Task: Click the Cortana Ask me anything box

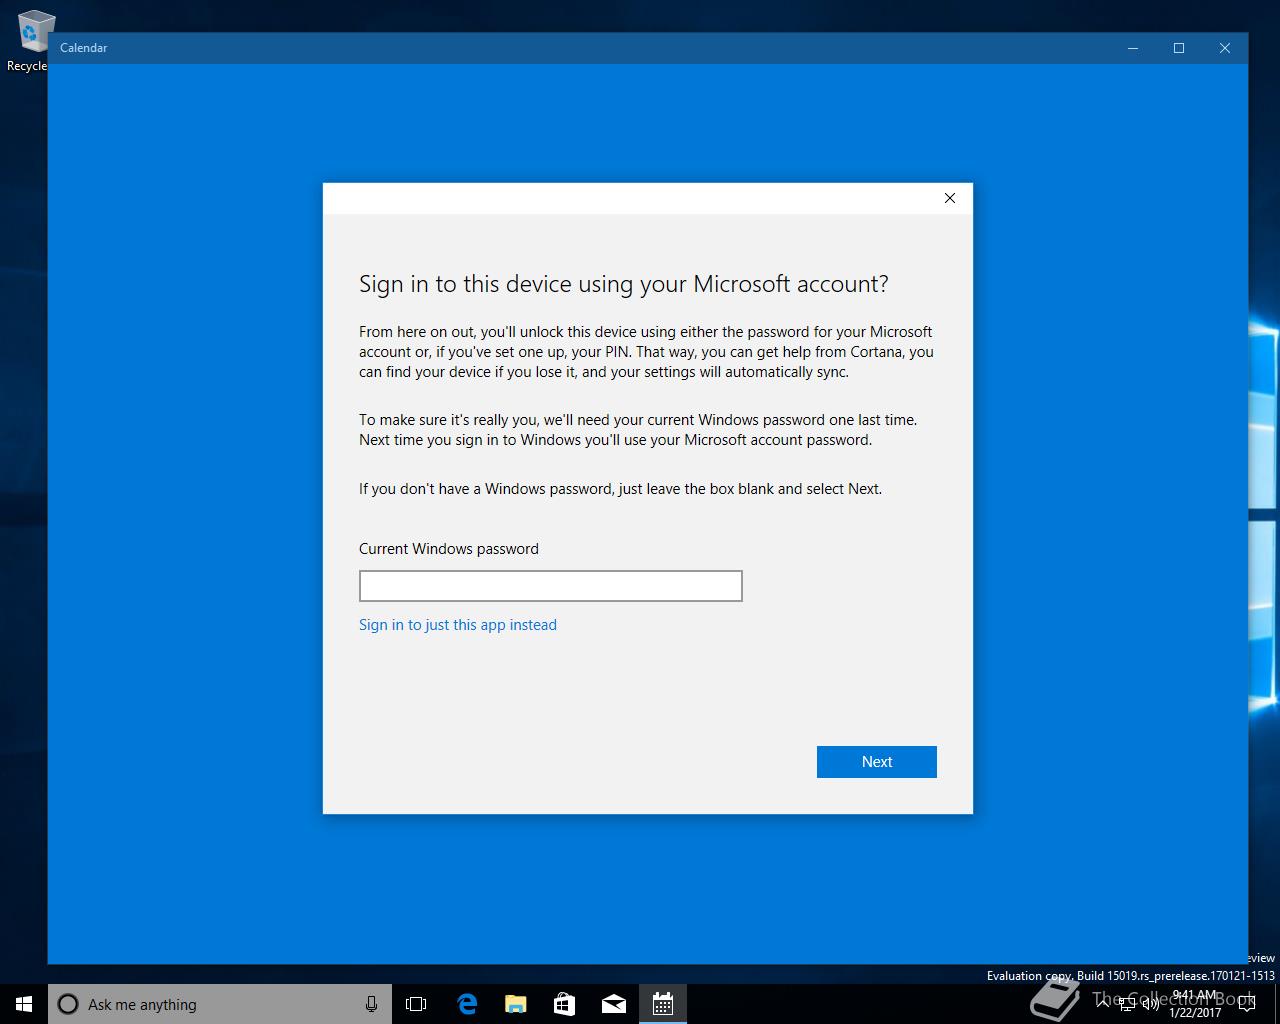Action: [220, 1004]
